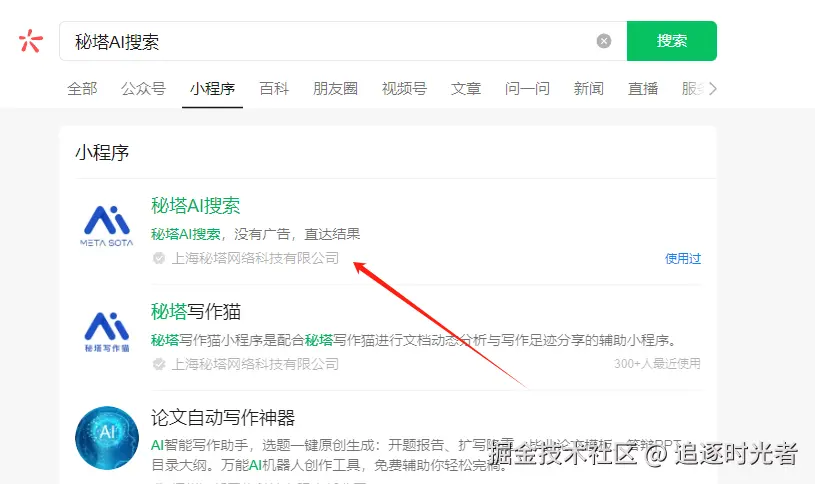Viewport: 815px width, 484px height.
Task: Click the META SOTA logo of 秘塔AI搜索
Action: point(107,226)
